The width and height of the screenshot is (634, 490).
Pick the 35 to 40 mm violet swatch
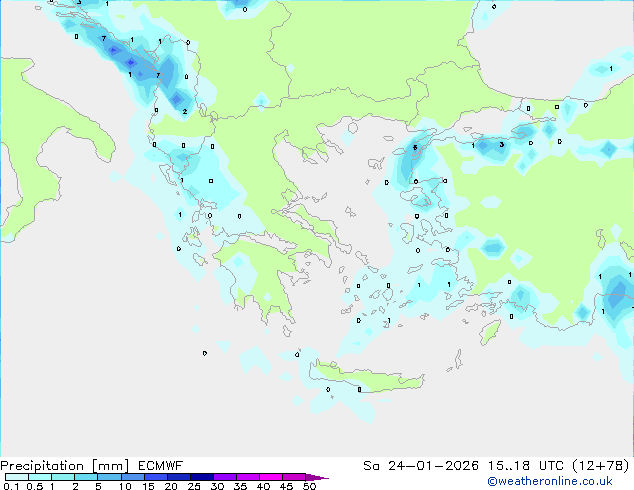247,477
